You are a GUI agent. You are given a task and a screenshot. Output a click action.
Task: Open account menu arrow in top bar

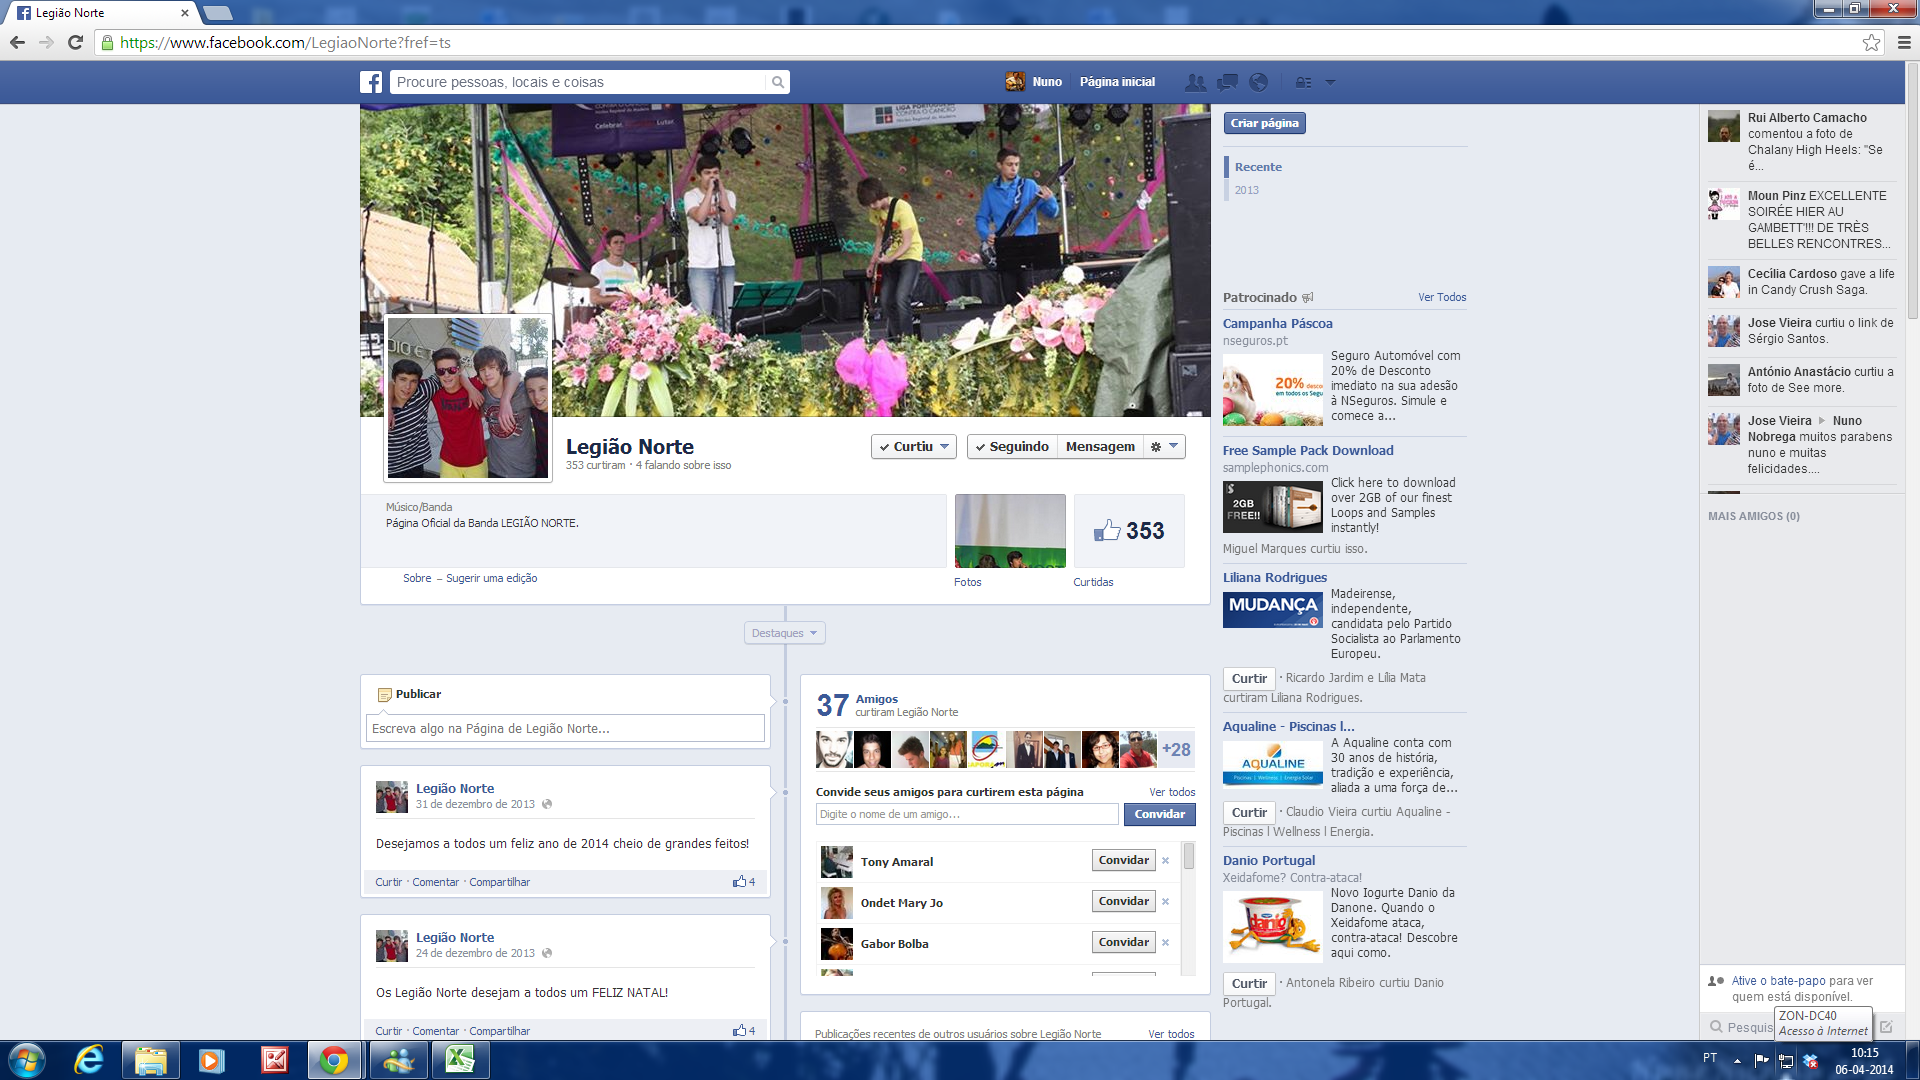click(1330, 82)
